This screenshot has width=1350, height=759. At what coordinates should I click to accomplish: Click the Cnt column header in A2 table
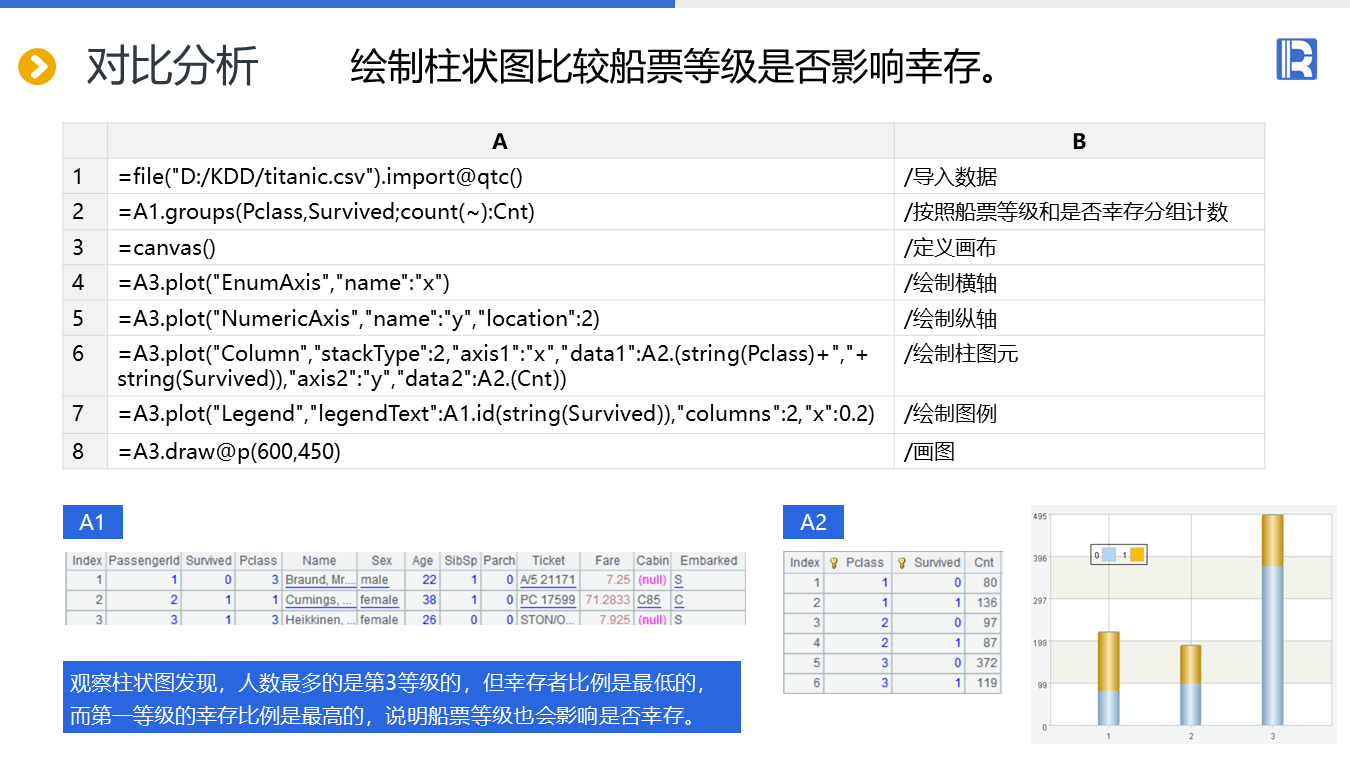click(984, 563)
